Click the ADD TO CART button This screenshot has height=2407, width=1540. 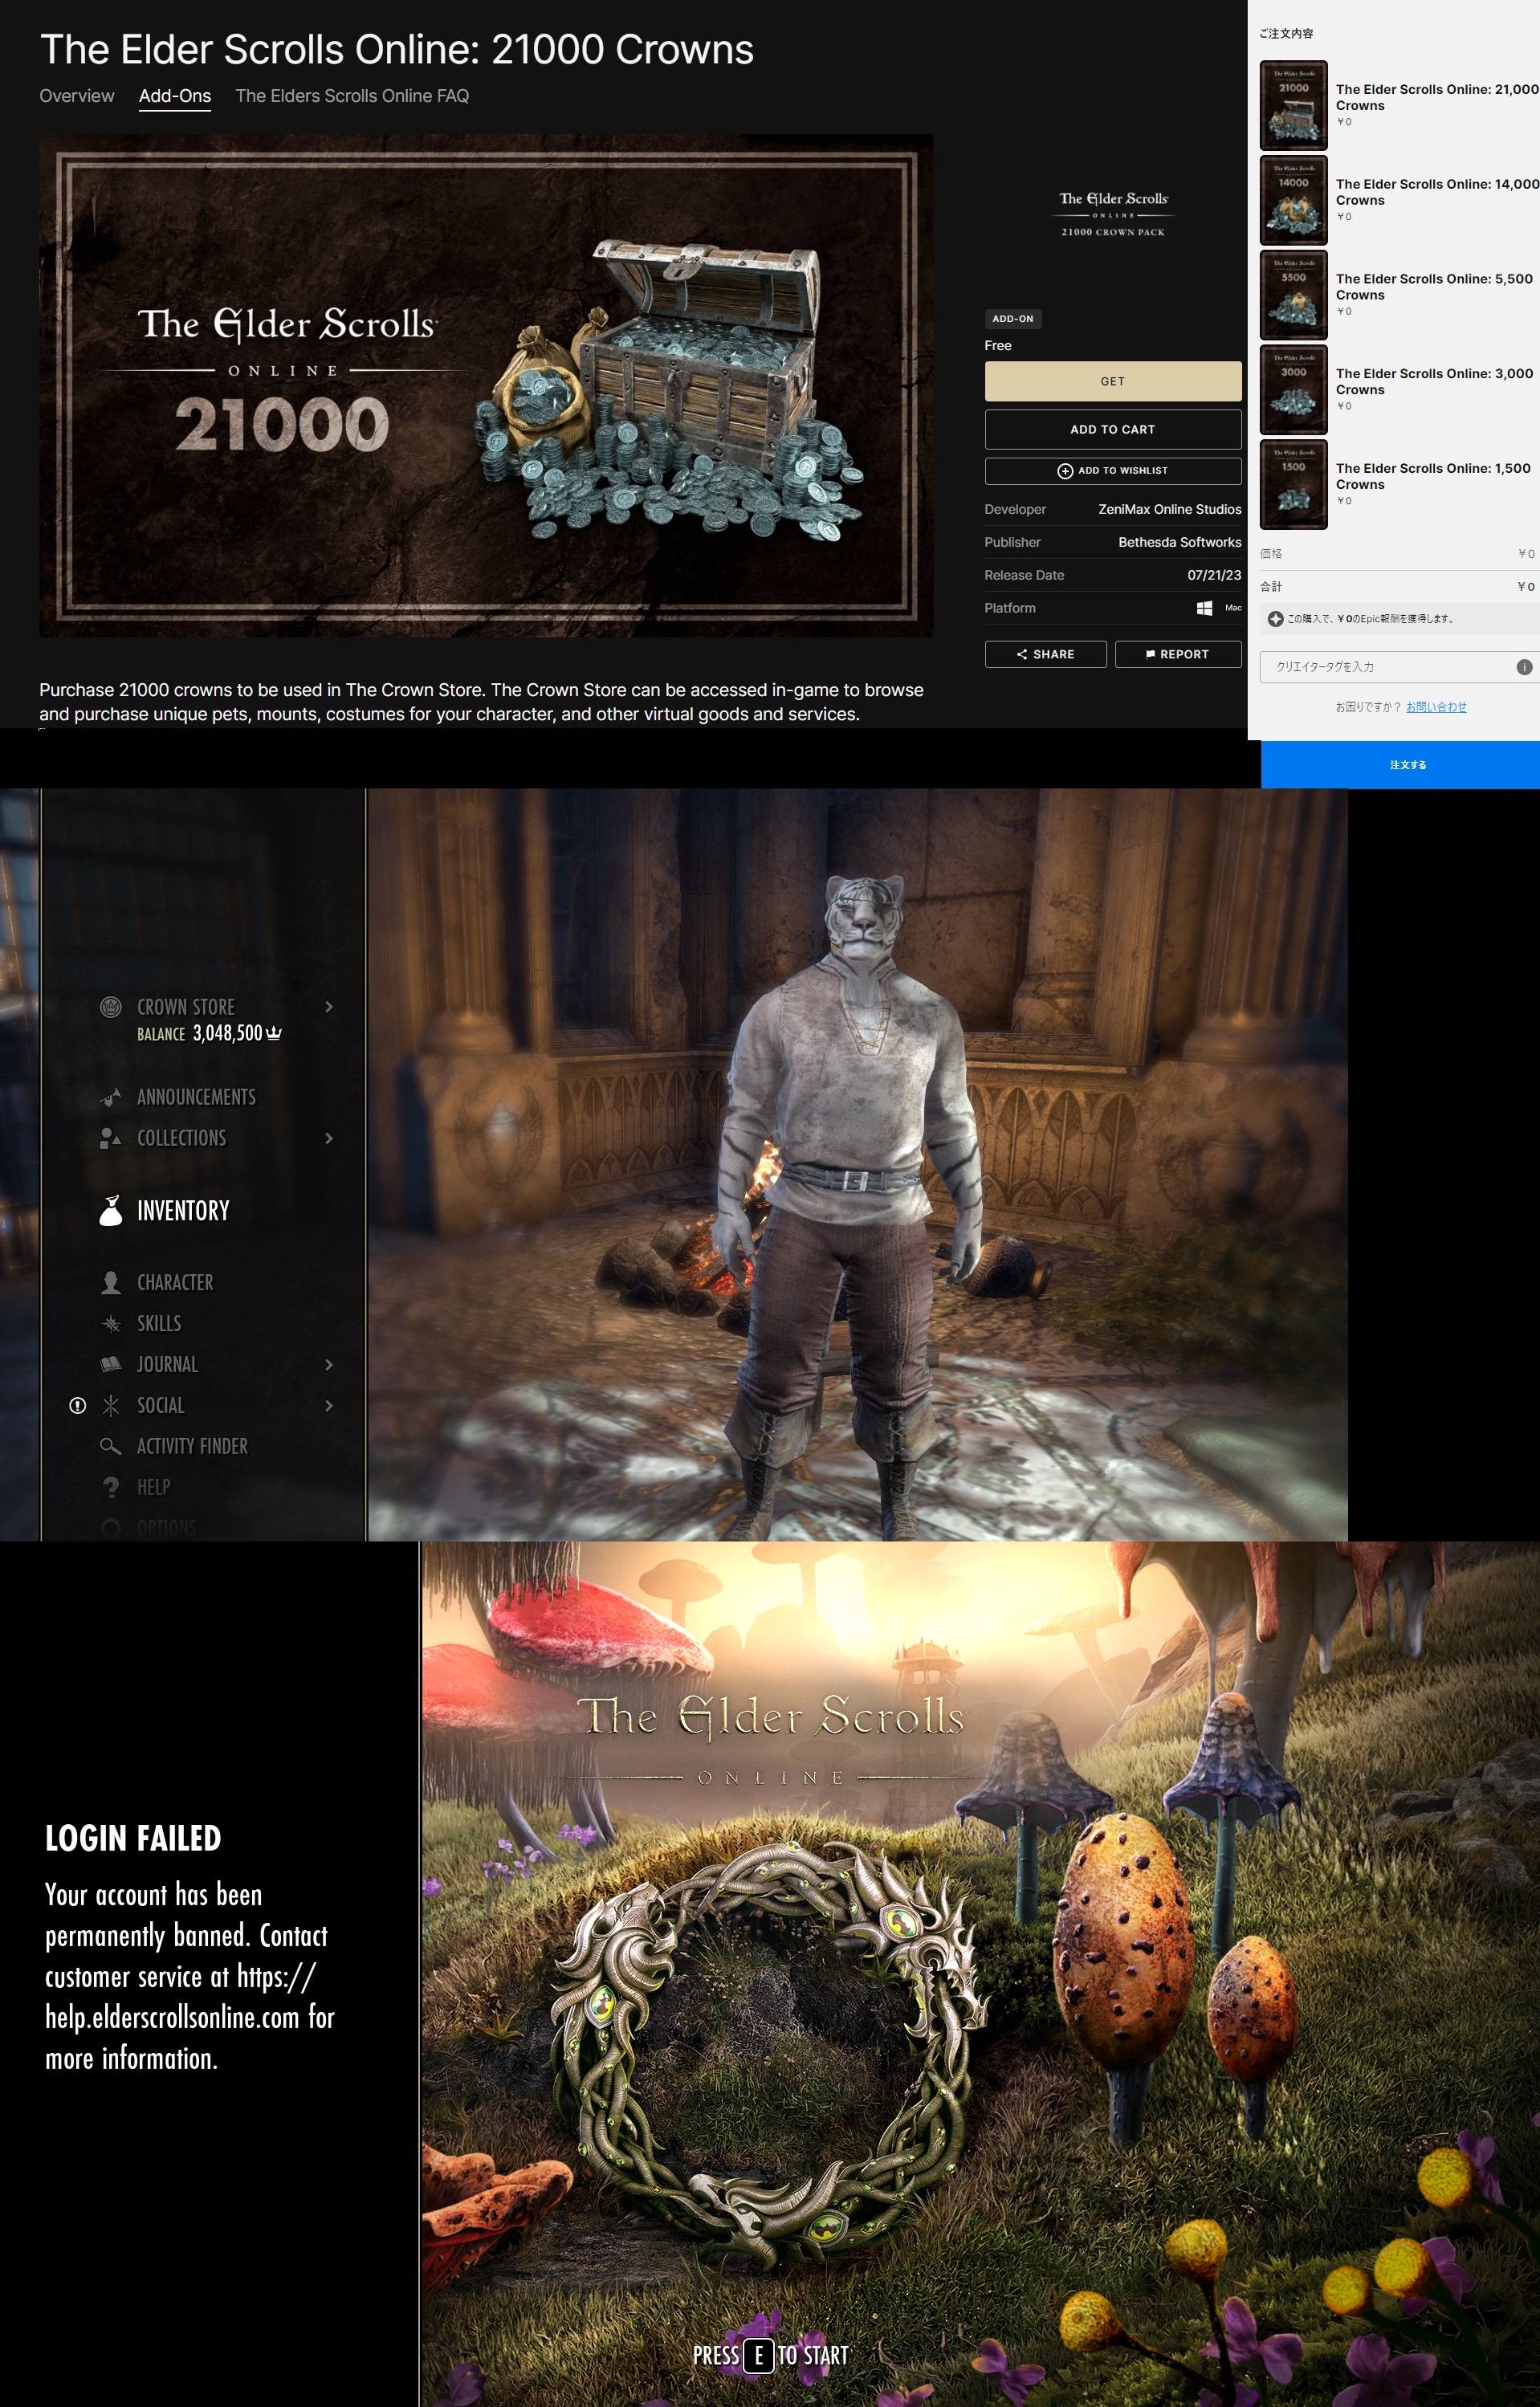(1112, 429)
